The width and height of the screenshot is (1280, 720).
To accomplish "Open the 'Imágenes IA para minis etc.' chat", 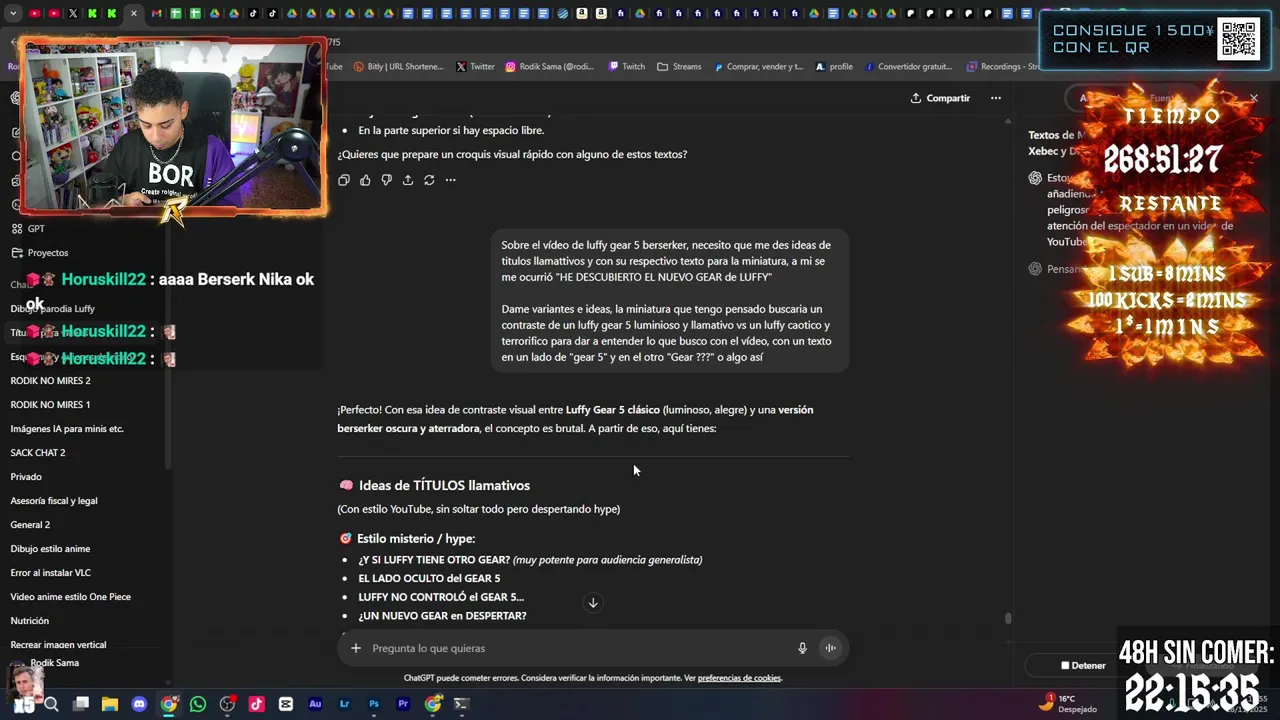I will click(x=67, y=429).
